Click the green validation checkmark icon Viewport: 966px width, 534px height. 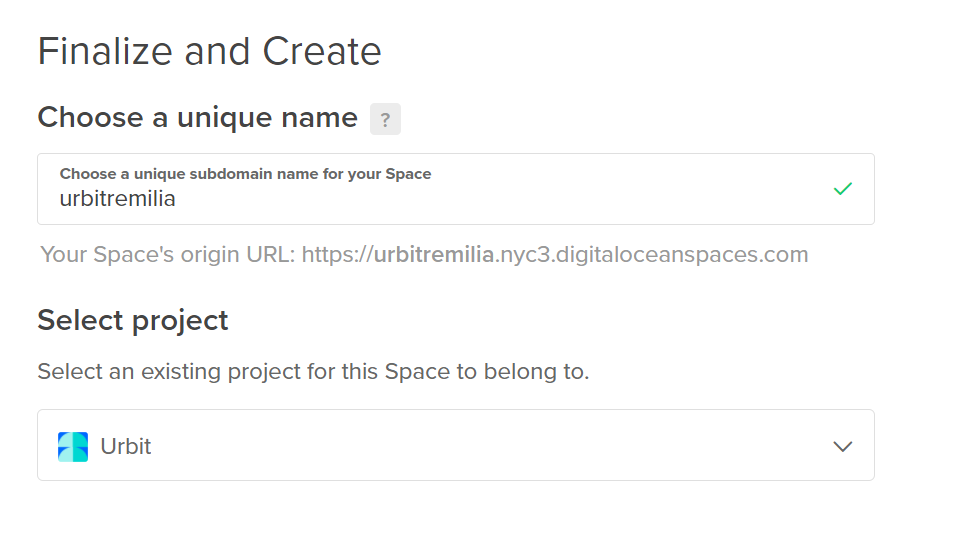(842, 188)
